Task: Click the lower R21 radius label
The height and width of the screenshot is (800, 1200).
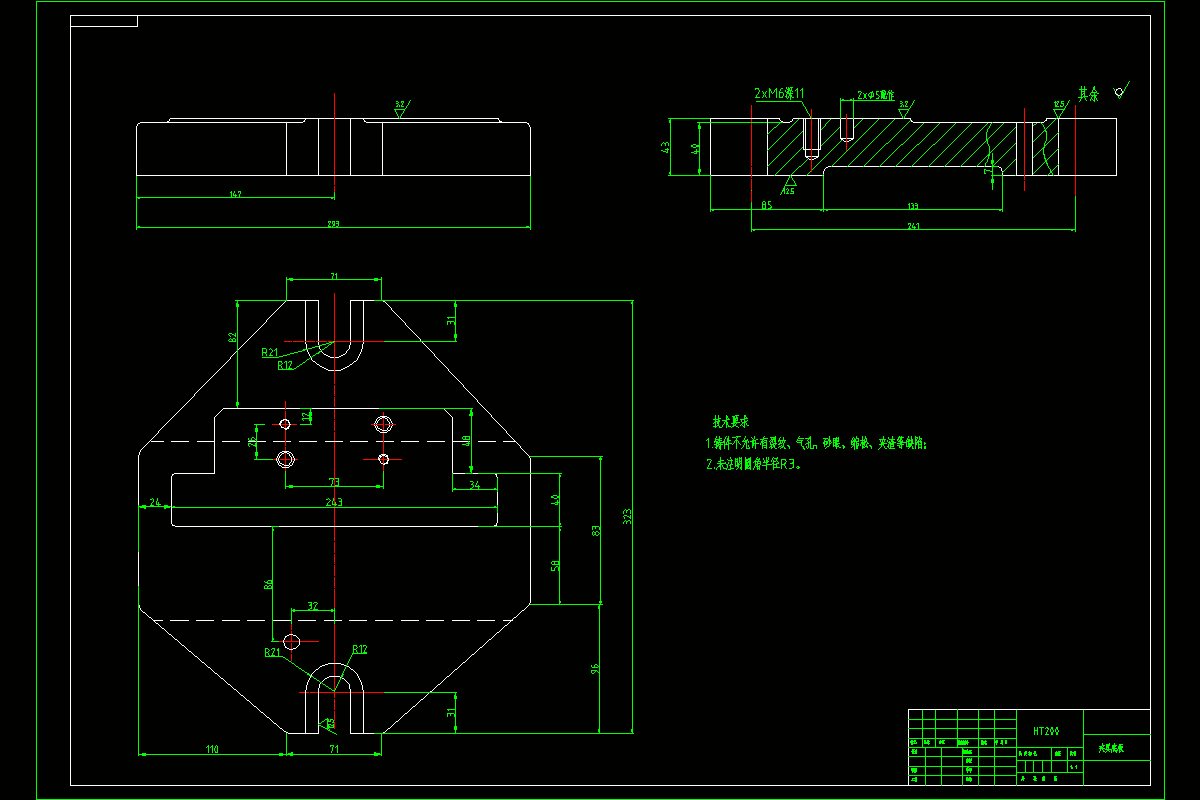Action: pos(273,652)
